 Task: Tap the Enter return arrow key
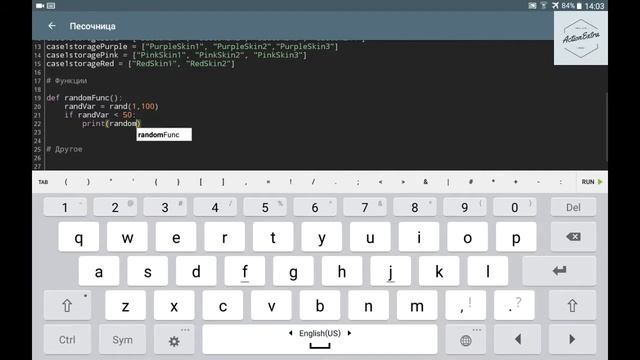coord(559,271)
